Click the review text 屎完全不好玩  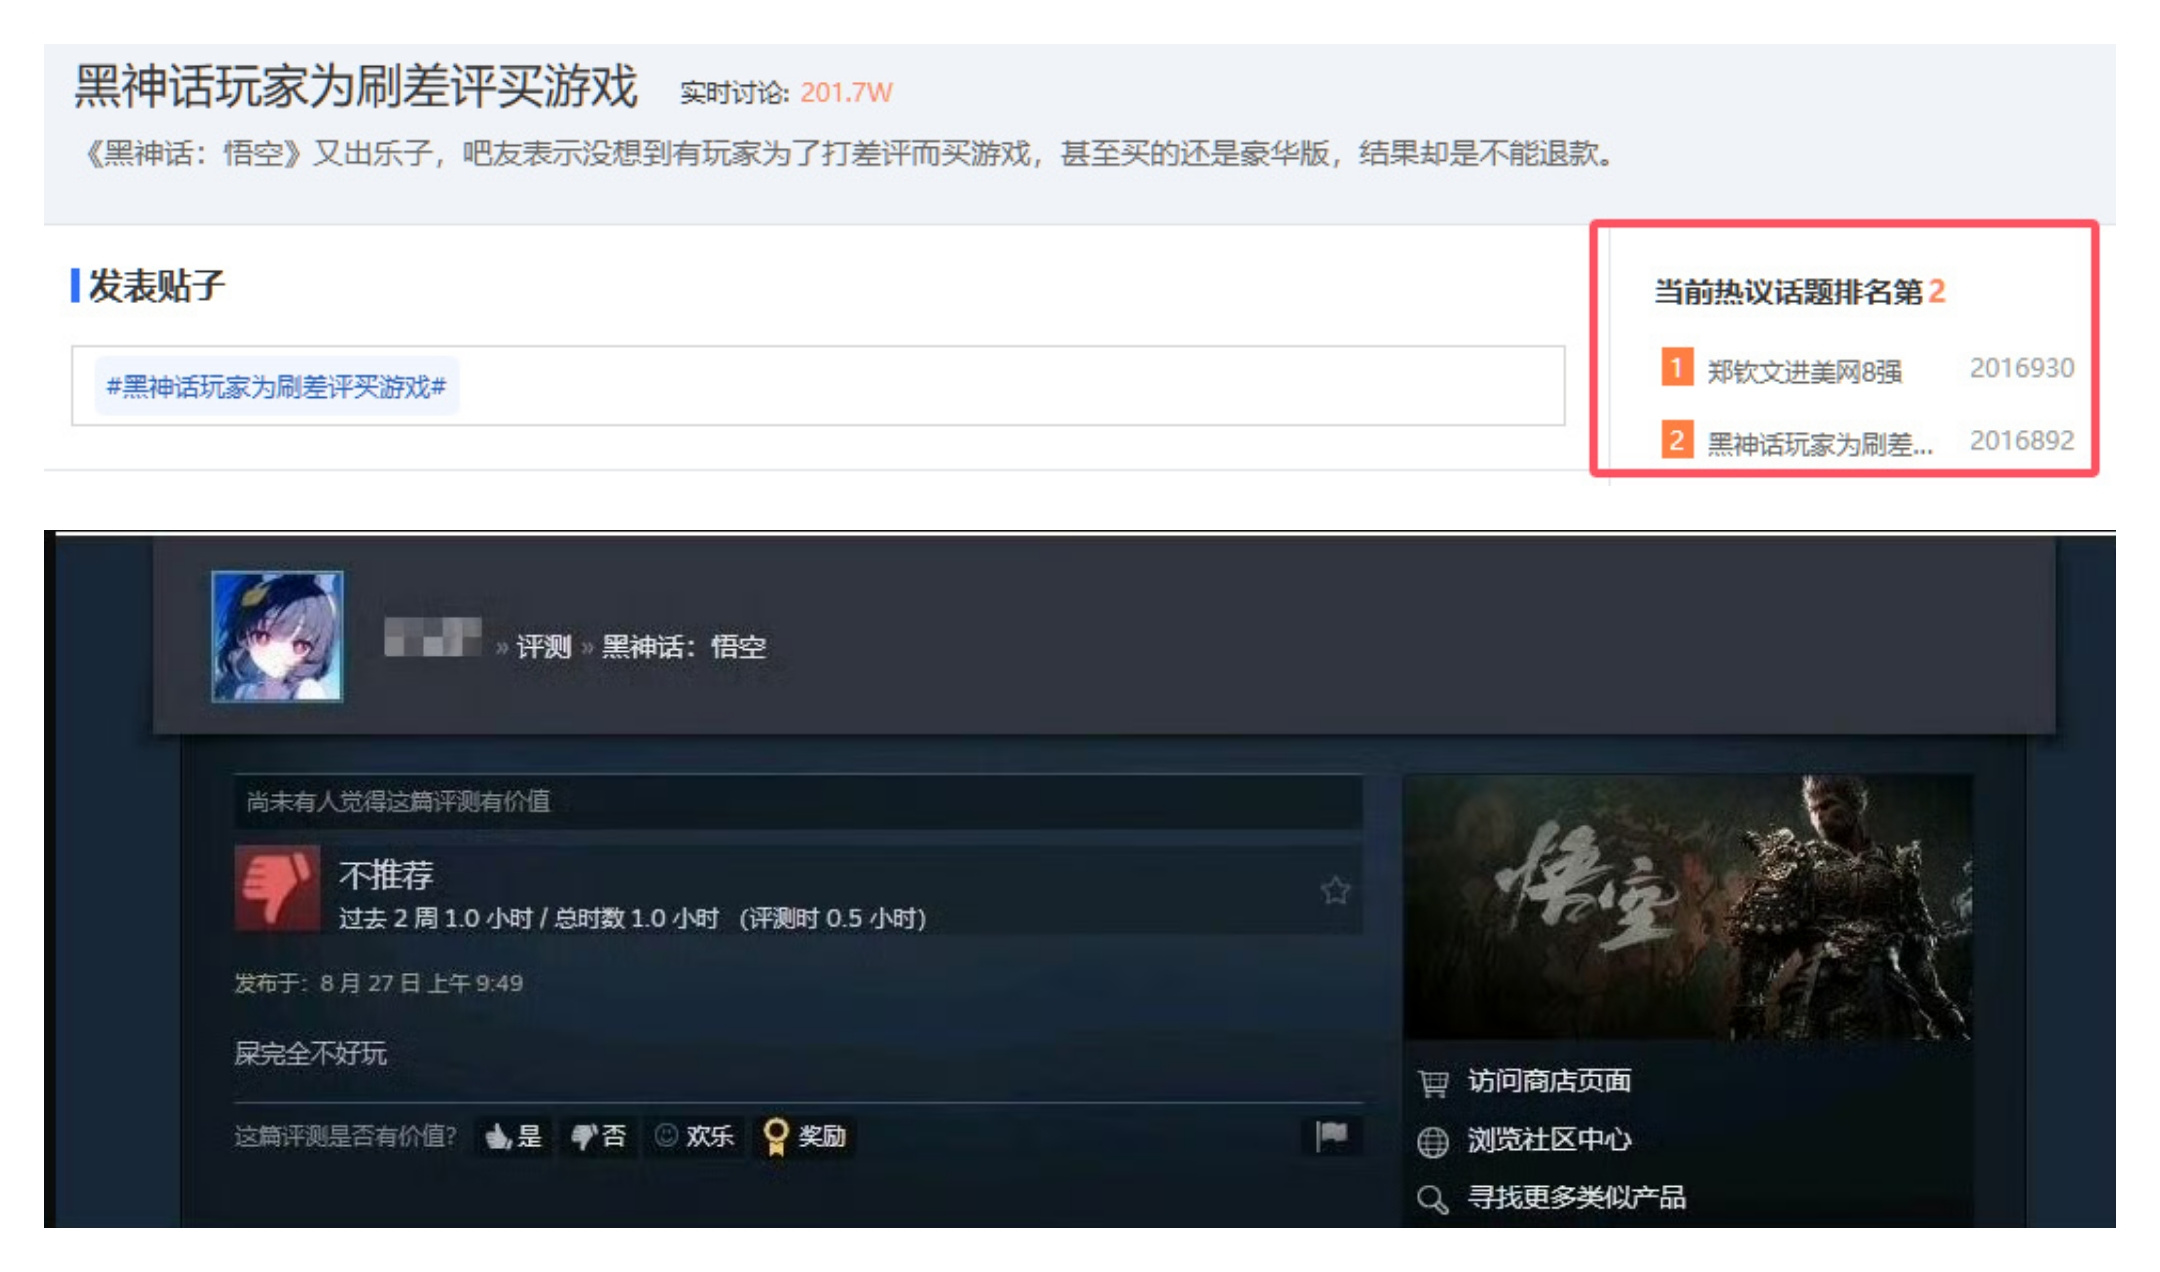pos(310,1053)
